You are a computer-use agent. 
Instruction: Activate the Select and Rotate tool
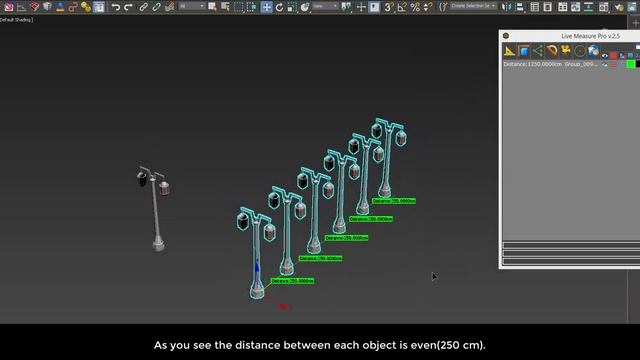(x=279, y=7)
